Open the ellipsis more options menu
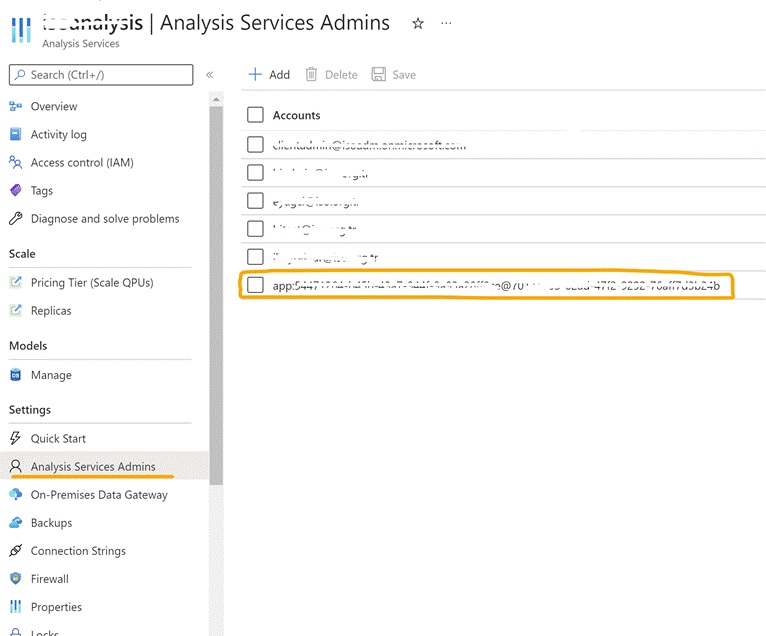 [446, 23]
